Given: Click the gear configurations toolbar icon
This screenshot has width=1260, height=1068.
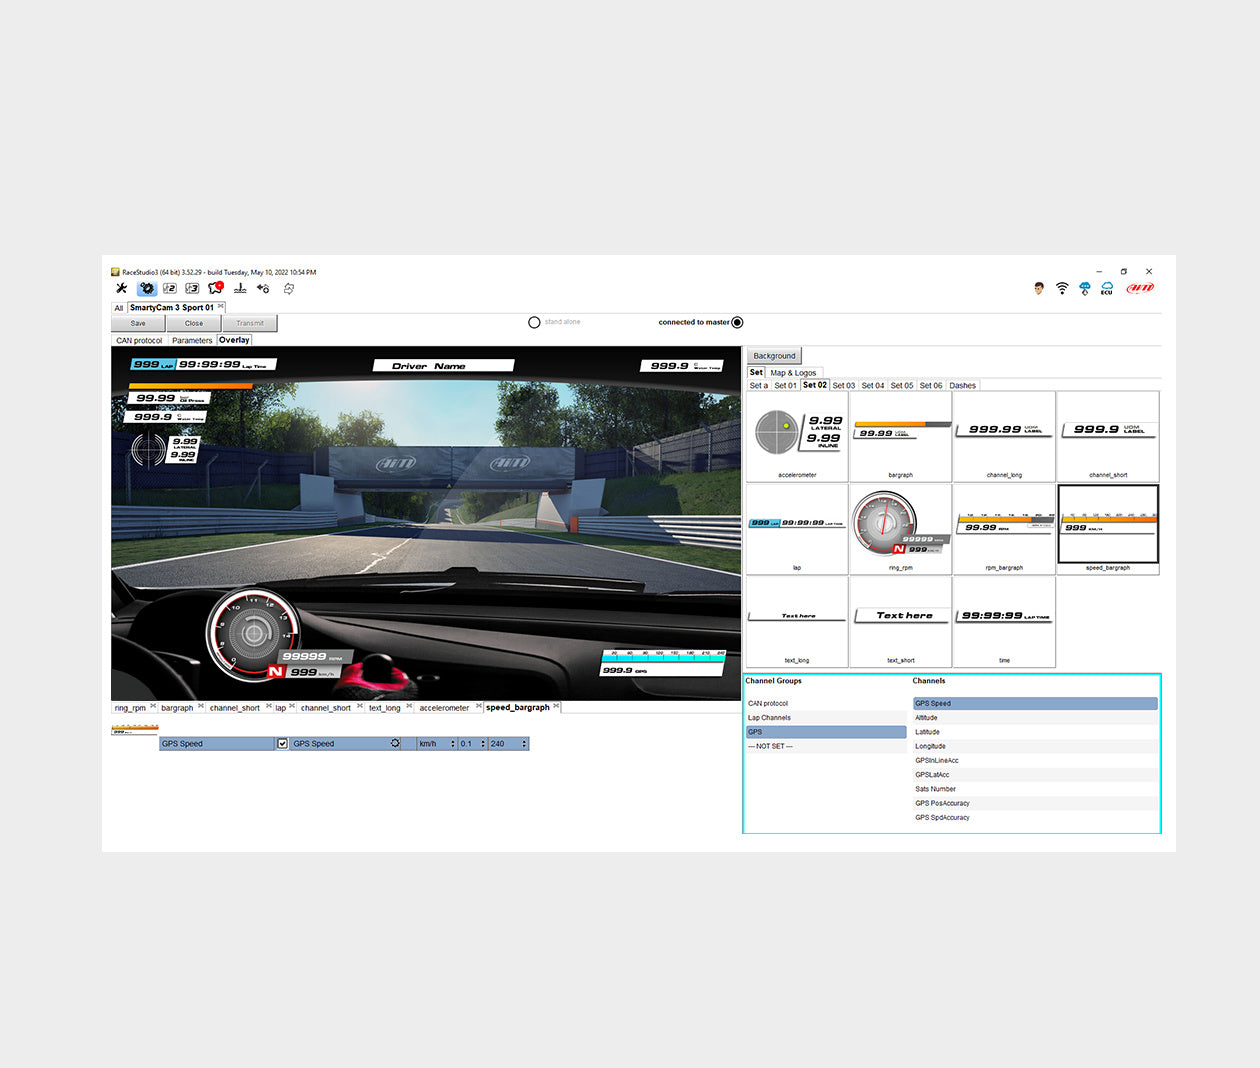Looking at the screenshot, I should point(146,288).
